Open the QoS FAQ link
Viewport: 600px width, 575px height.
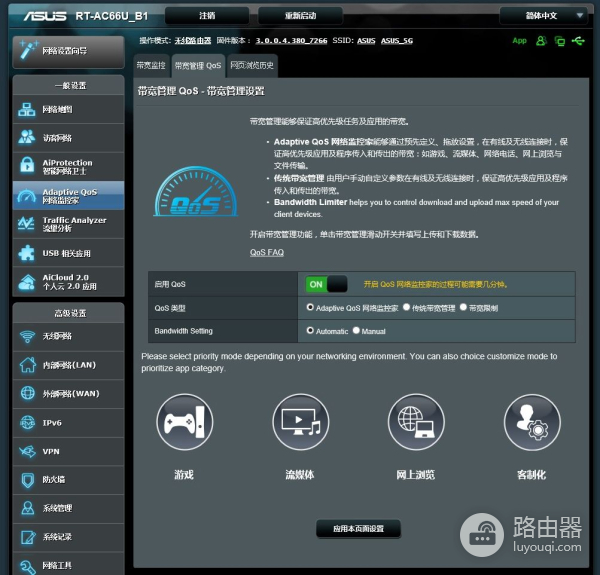click(267, 252)
